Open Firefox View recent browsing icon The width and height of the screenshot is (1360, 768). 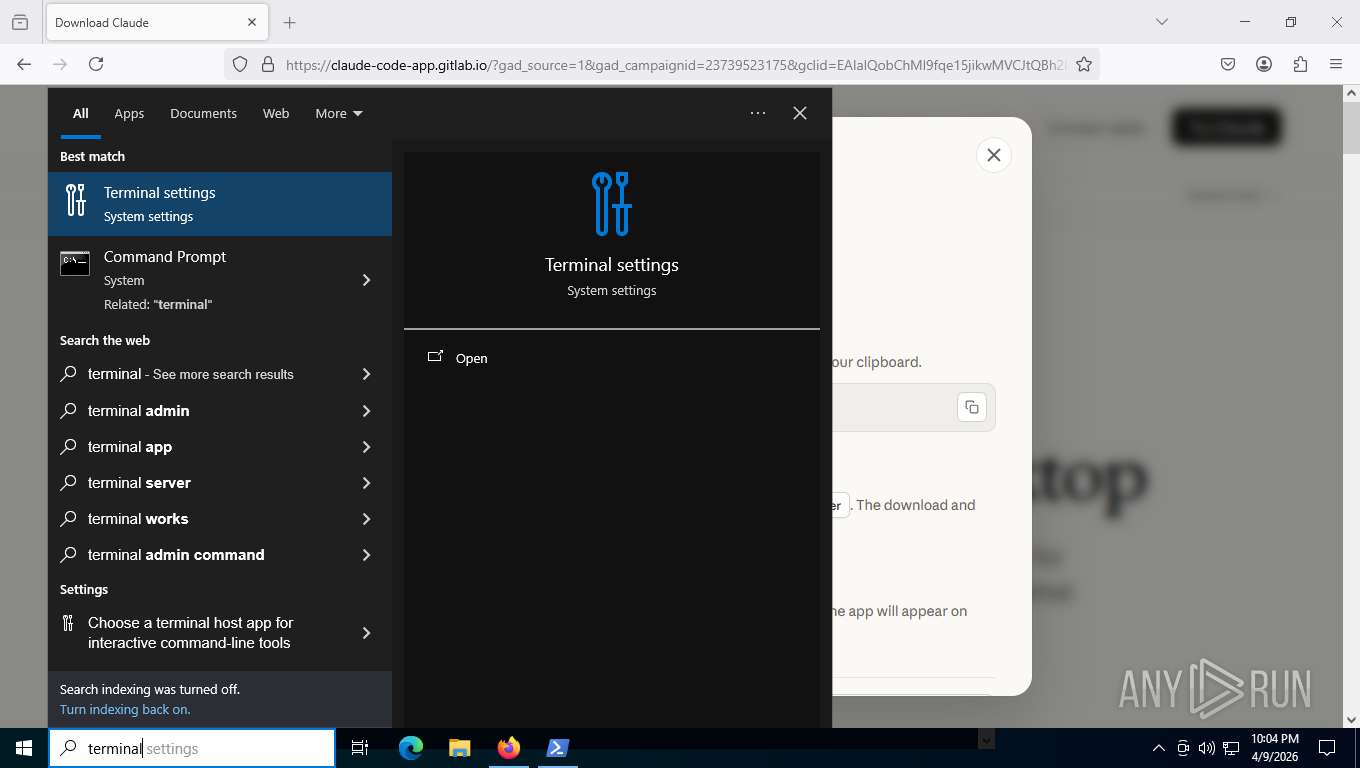coord(20,22)
